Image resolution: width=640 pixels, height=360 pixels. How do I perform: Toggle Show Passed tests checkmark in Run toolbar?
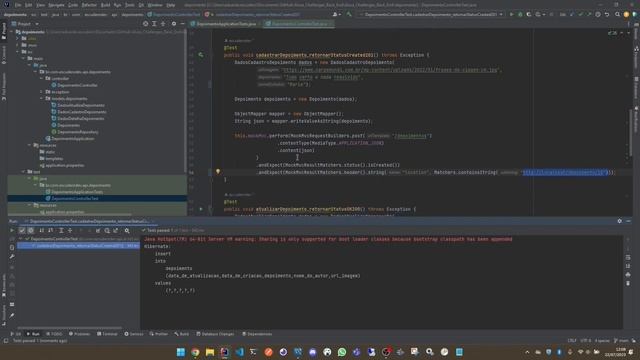[22, 231]
